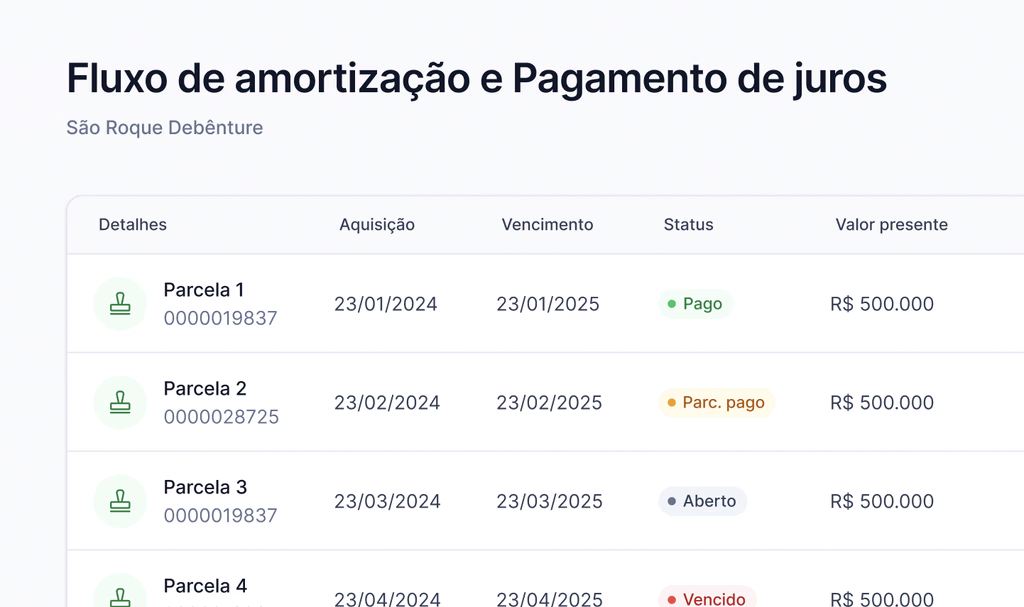This screenshot has height=607, width=1024.
Task: Click the Vencimento column header
Action: tap(547, 225)
